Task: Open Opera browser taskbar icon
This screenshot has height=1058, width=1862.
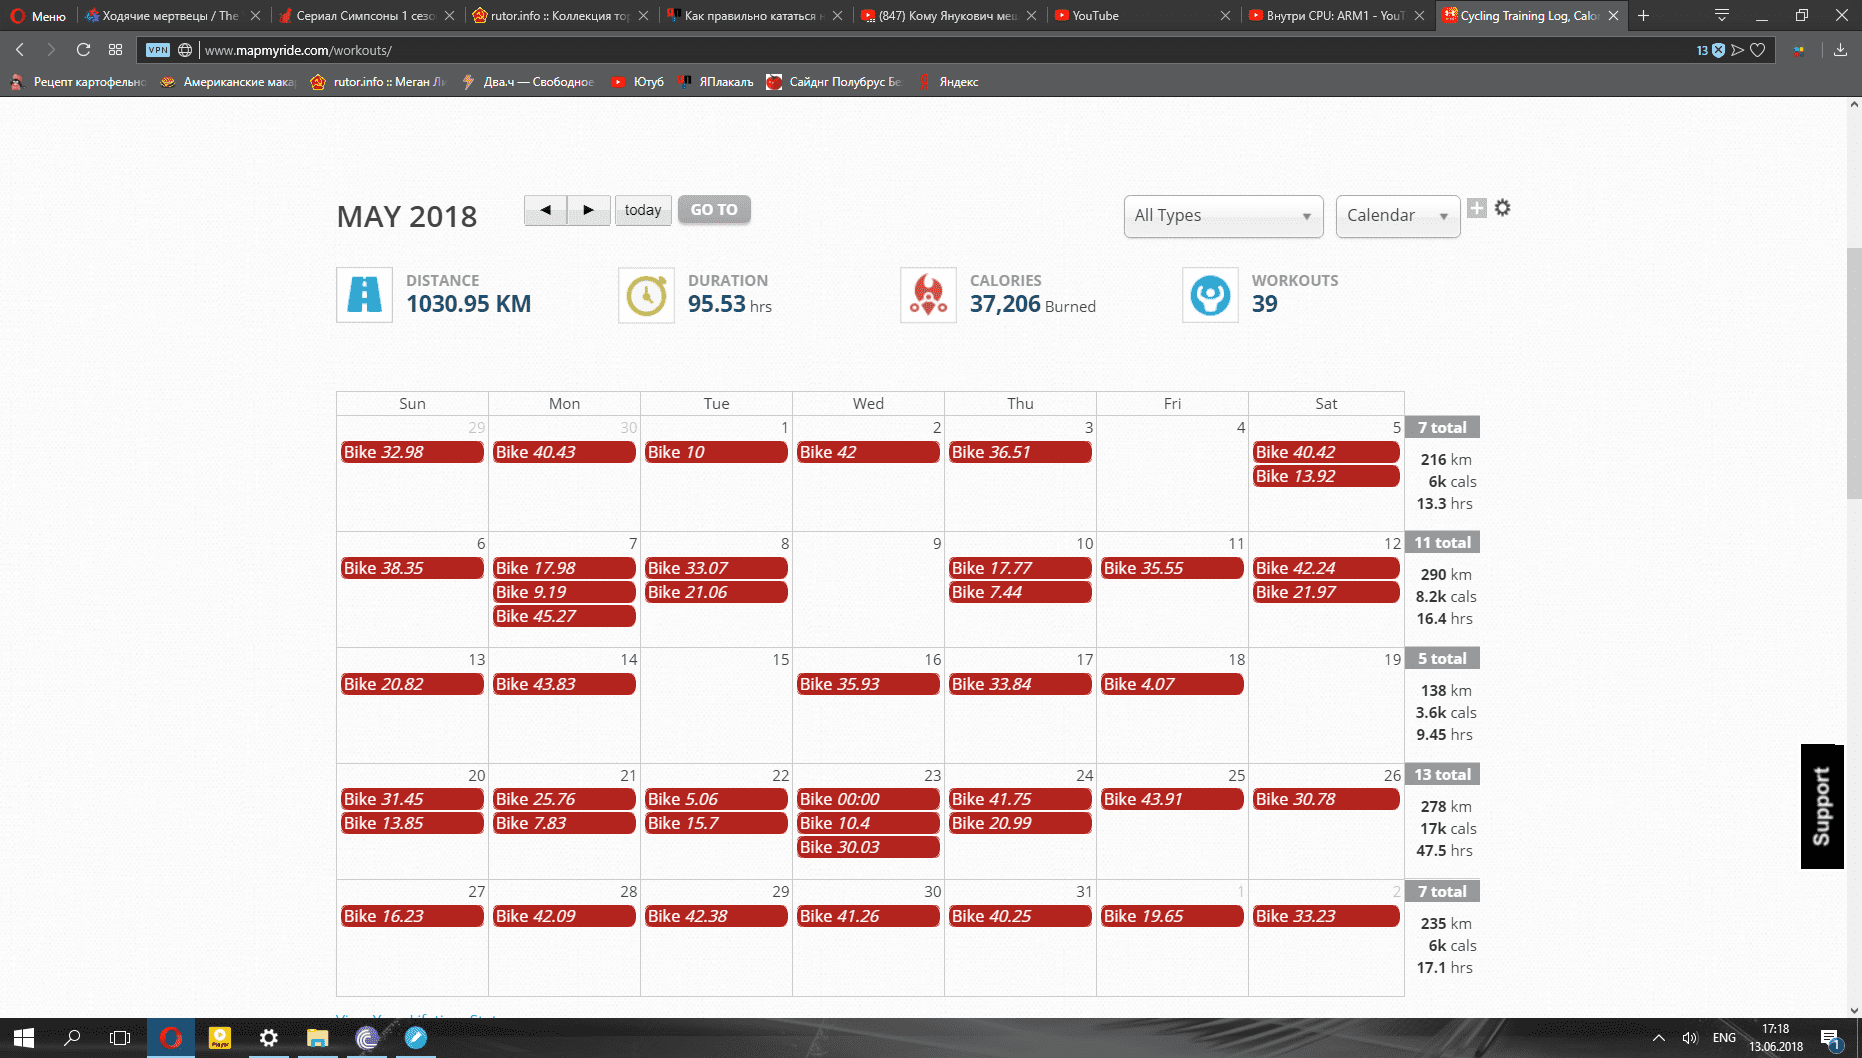Action: pyautogui.click(x=171, y=1038)
